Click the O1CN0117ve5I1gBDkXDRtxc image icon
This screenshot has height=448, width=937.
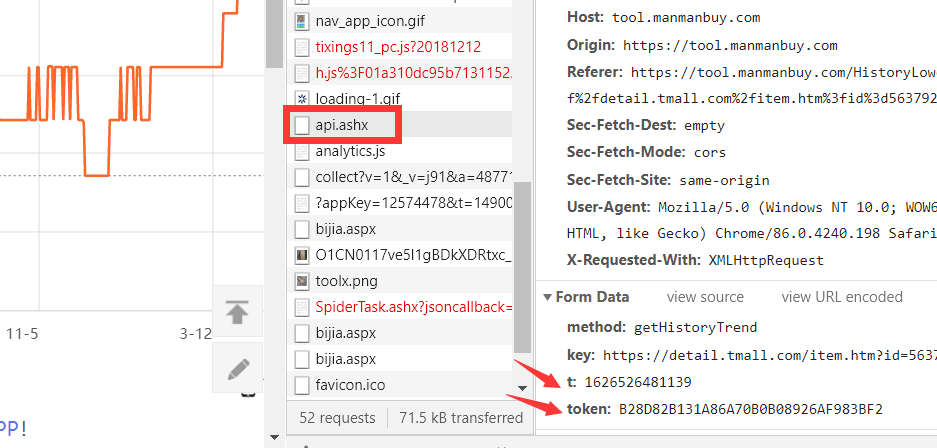pos(301,255)
